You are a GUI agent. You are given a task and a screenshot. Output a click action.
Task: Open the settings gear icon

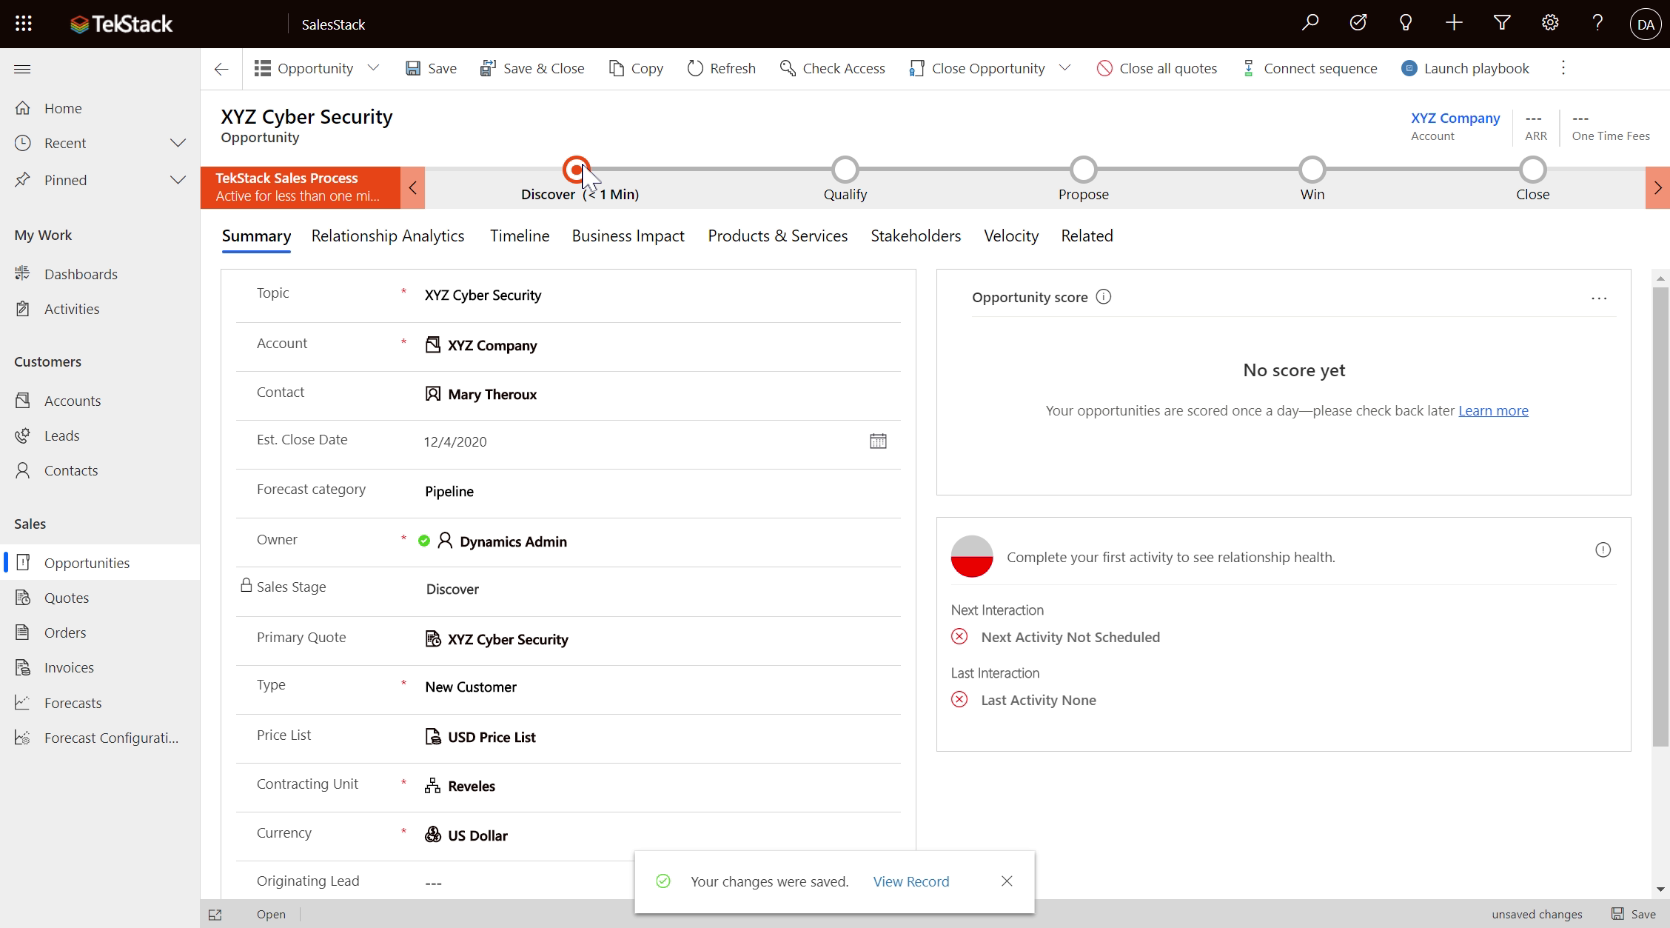(1550, 23)
